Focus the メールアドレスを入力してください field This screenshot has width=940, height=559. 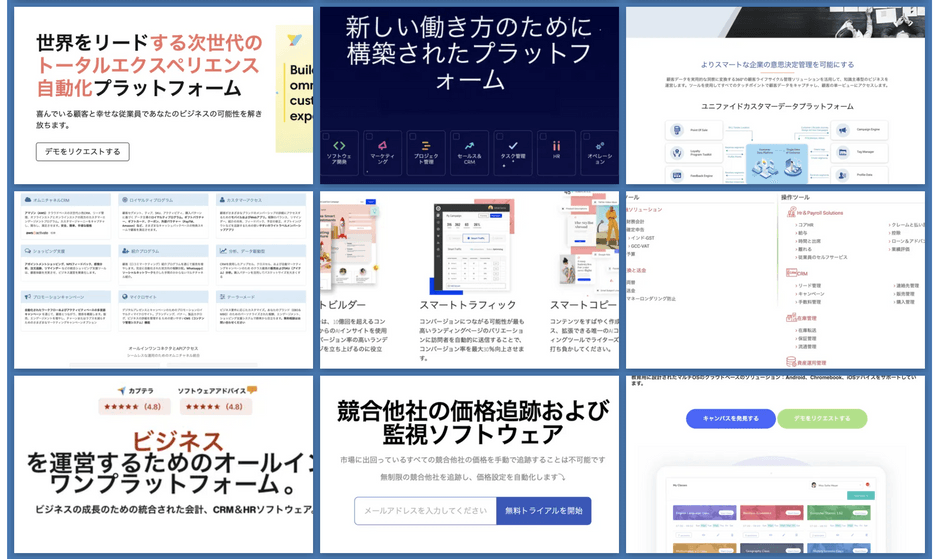point(425,510)
